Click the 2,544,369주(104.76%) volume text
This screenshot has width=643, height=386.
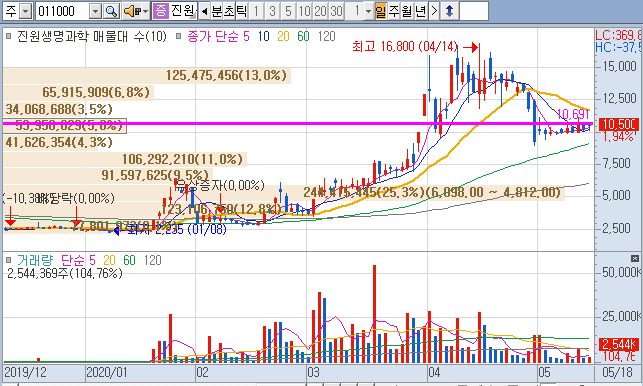coord(65,273)
